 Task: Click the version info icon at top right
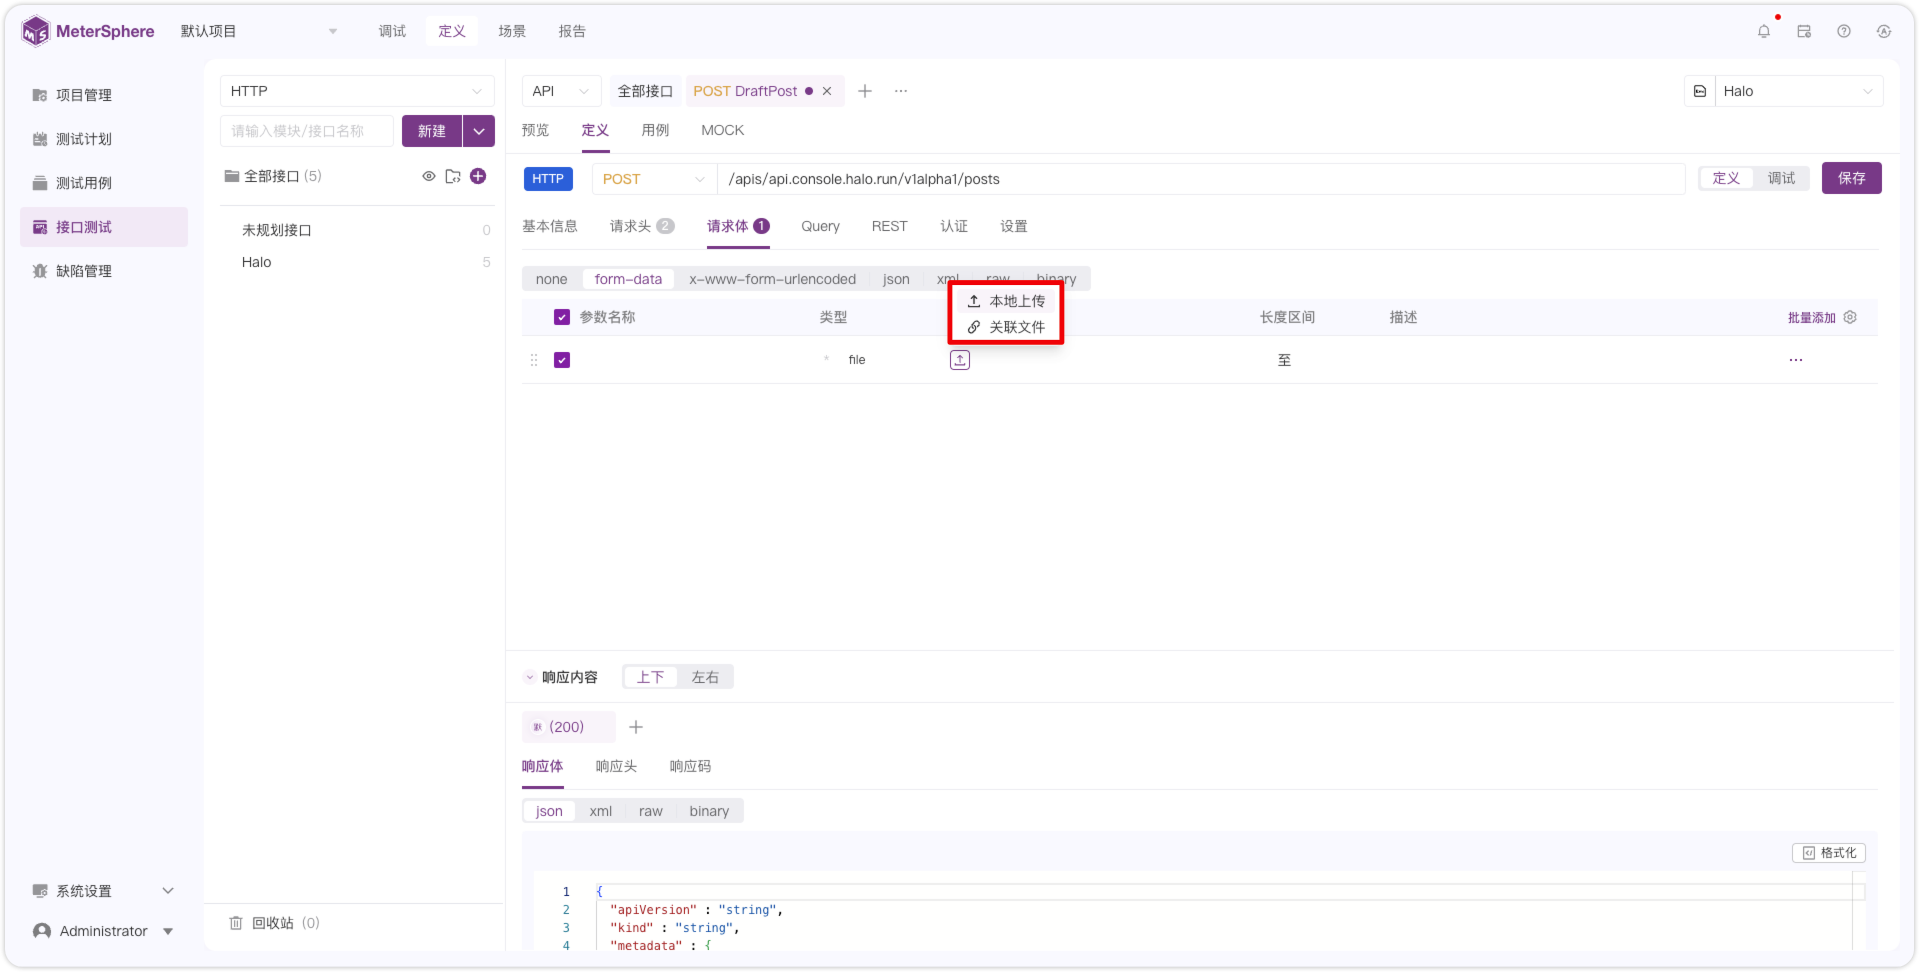(1884, 31)
